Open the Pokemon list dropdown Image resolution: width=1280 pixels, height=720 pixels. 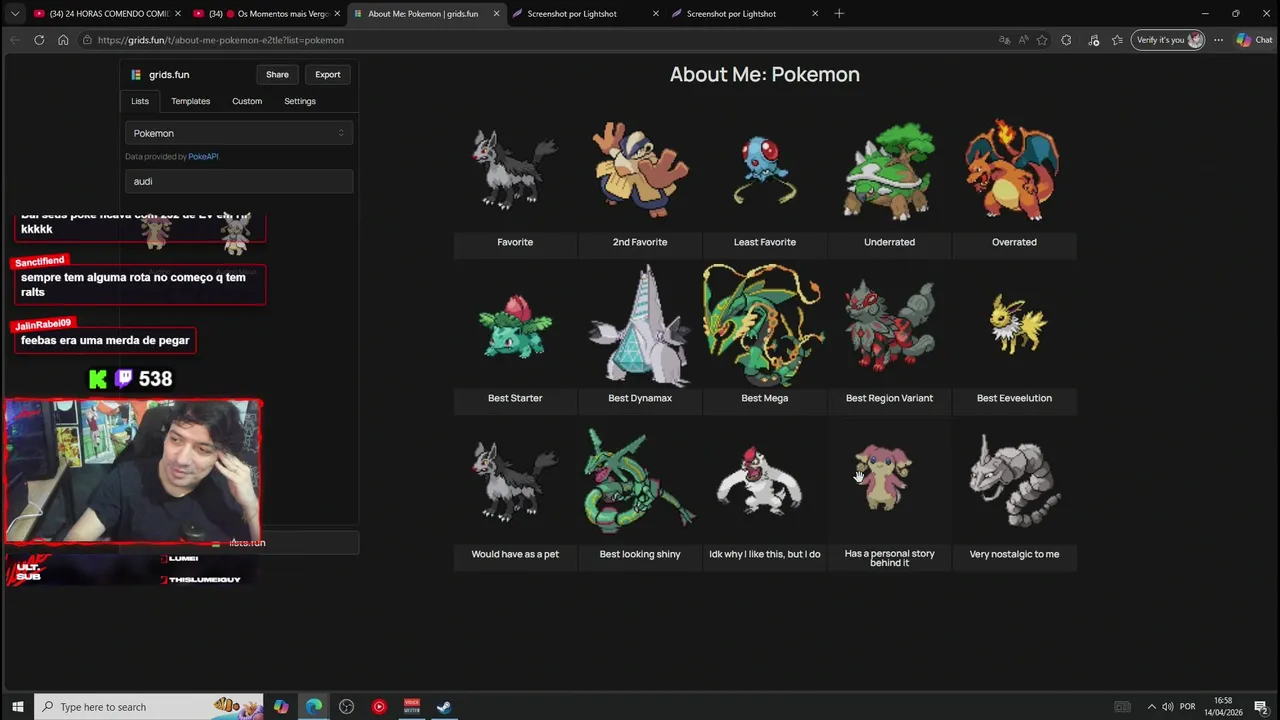pos(239,133)
